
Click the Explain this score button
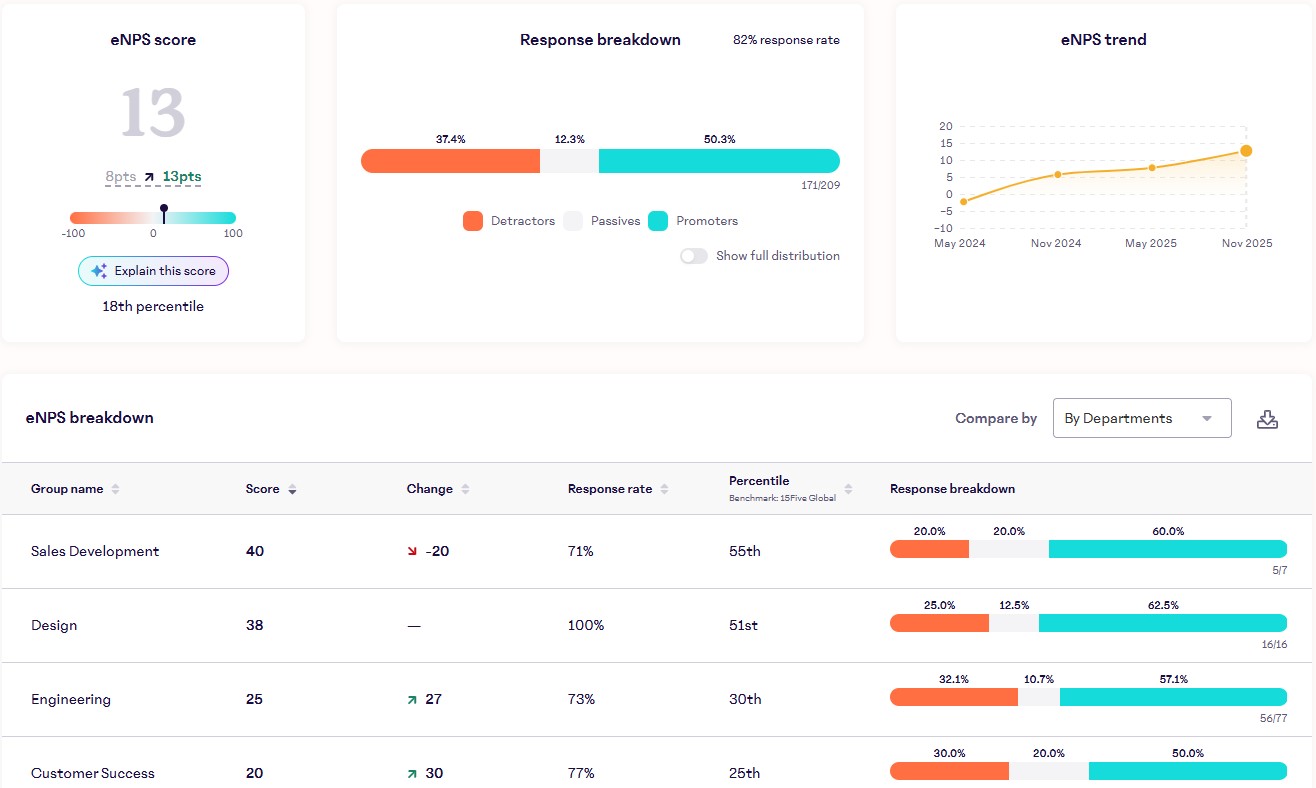153,270
